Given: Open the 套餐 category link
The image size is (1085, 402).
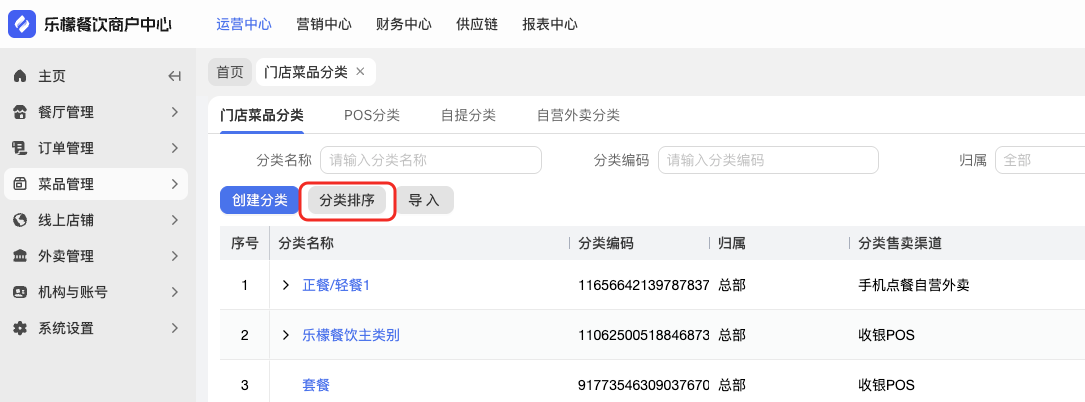Looking at the screenshot, I should [x=316, y=385].
